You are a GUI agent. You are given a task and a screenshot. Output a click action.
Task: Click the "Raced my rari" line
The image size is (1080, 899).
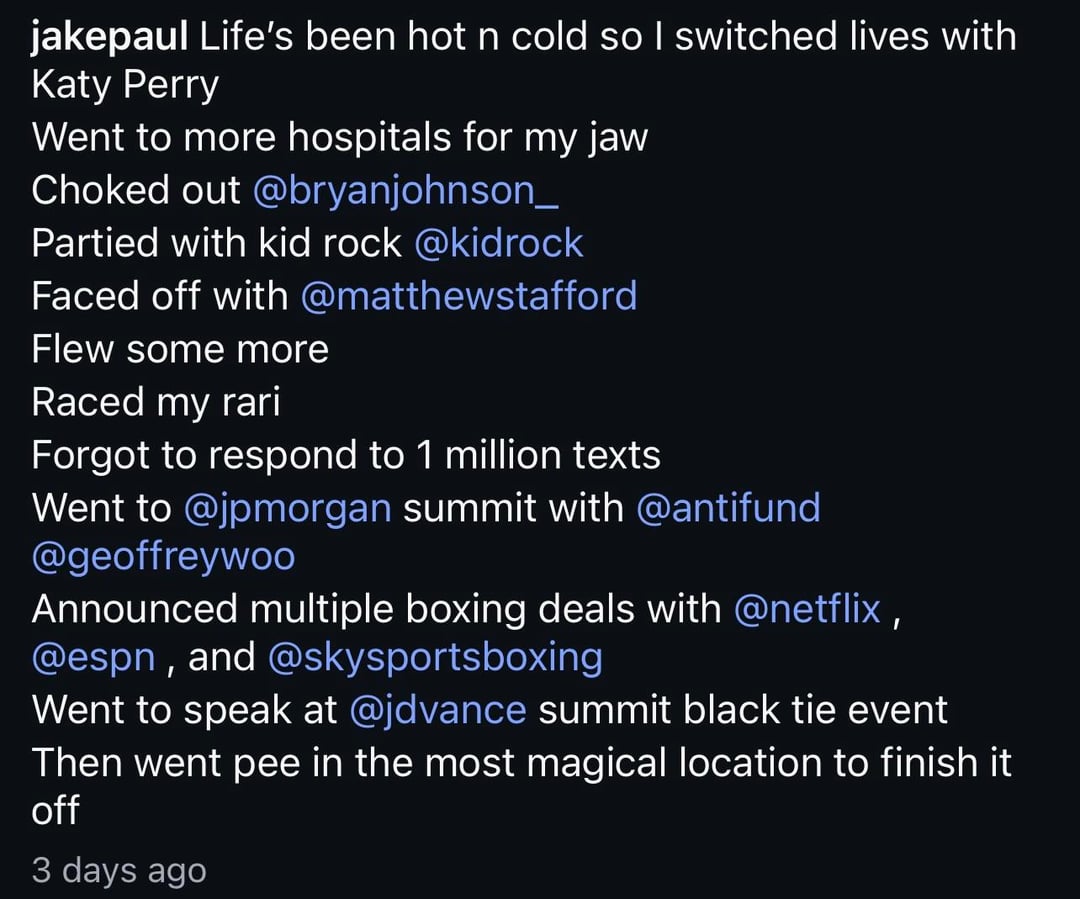(x=156, y=402)
